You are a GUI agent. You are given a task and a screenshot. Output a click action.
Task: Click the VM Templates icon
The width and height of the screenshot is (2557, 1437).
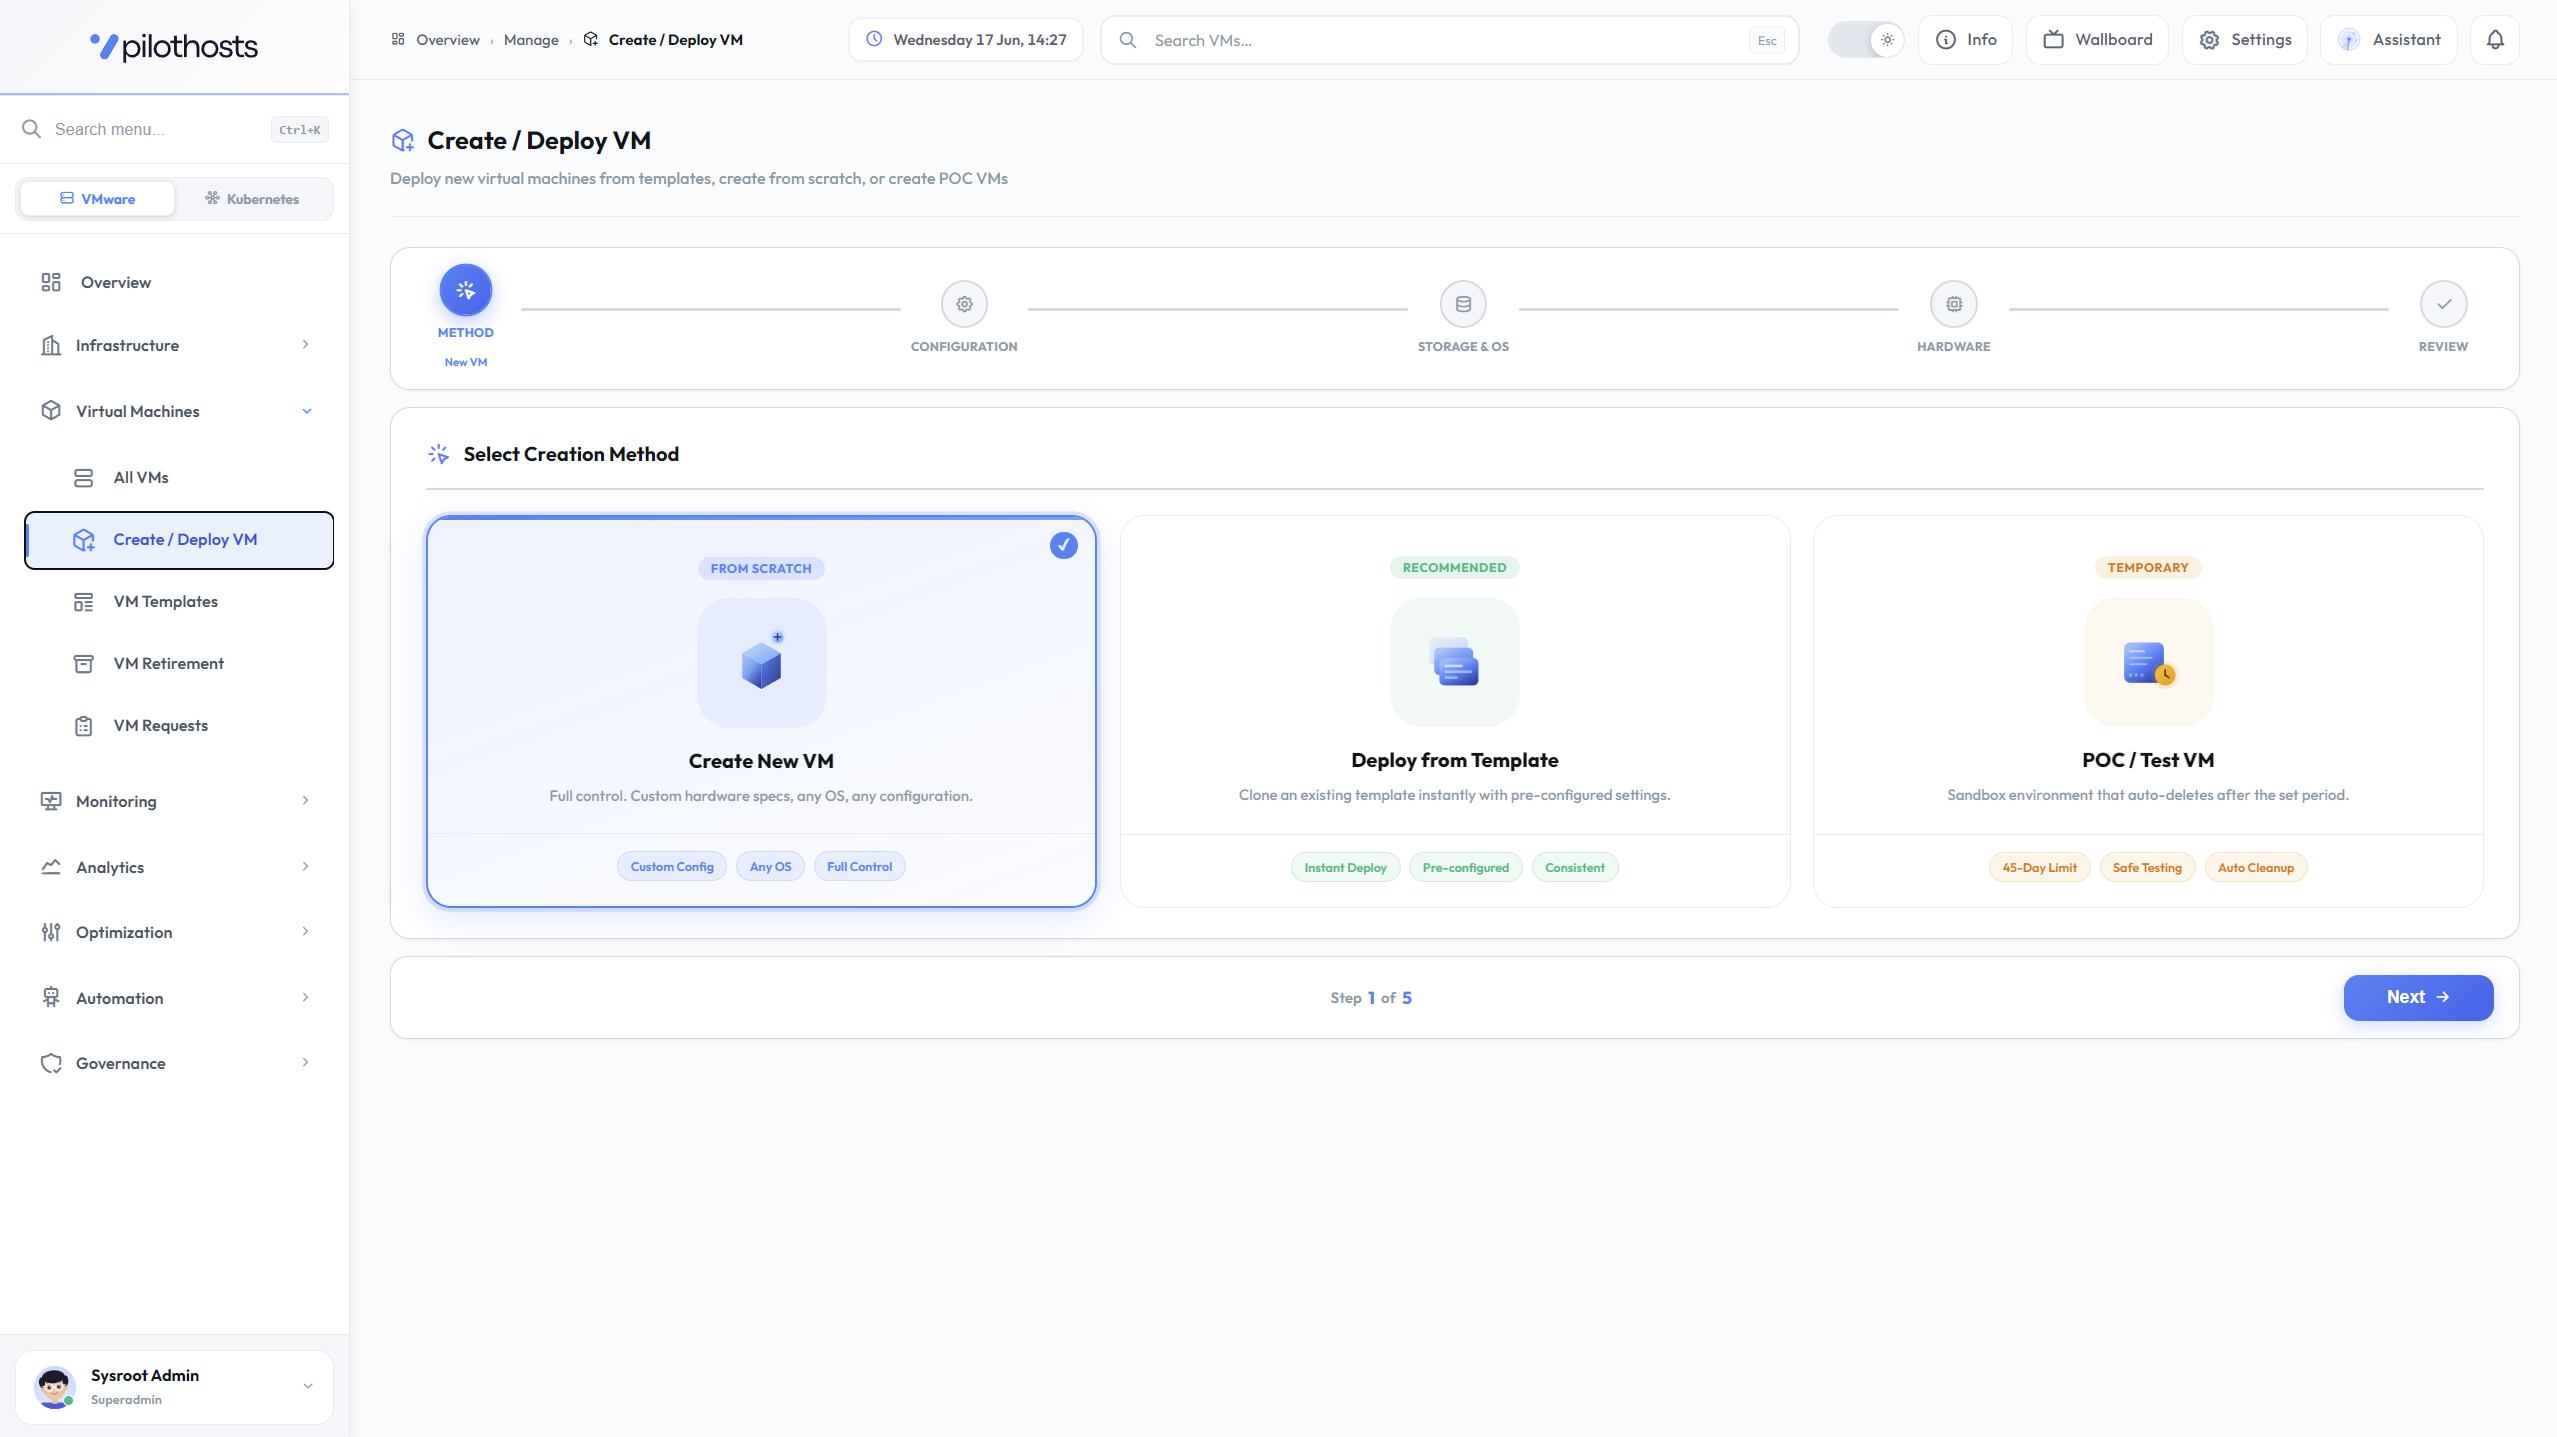[x=84, y=601]
